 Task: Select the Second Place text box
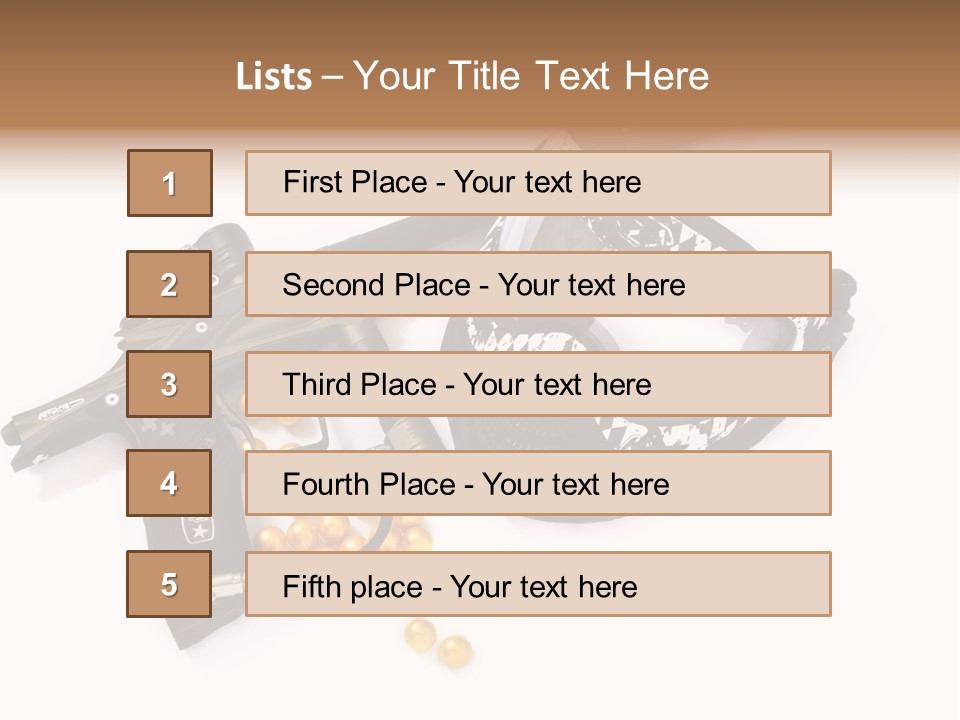click(x=538, y=284)
